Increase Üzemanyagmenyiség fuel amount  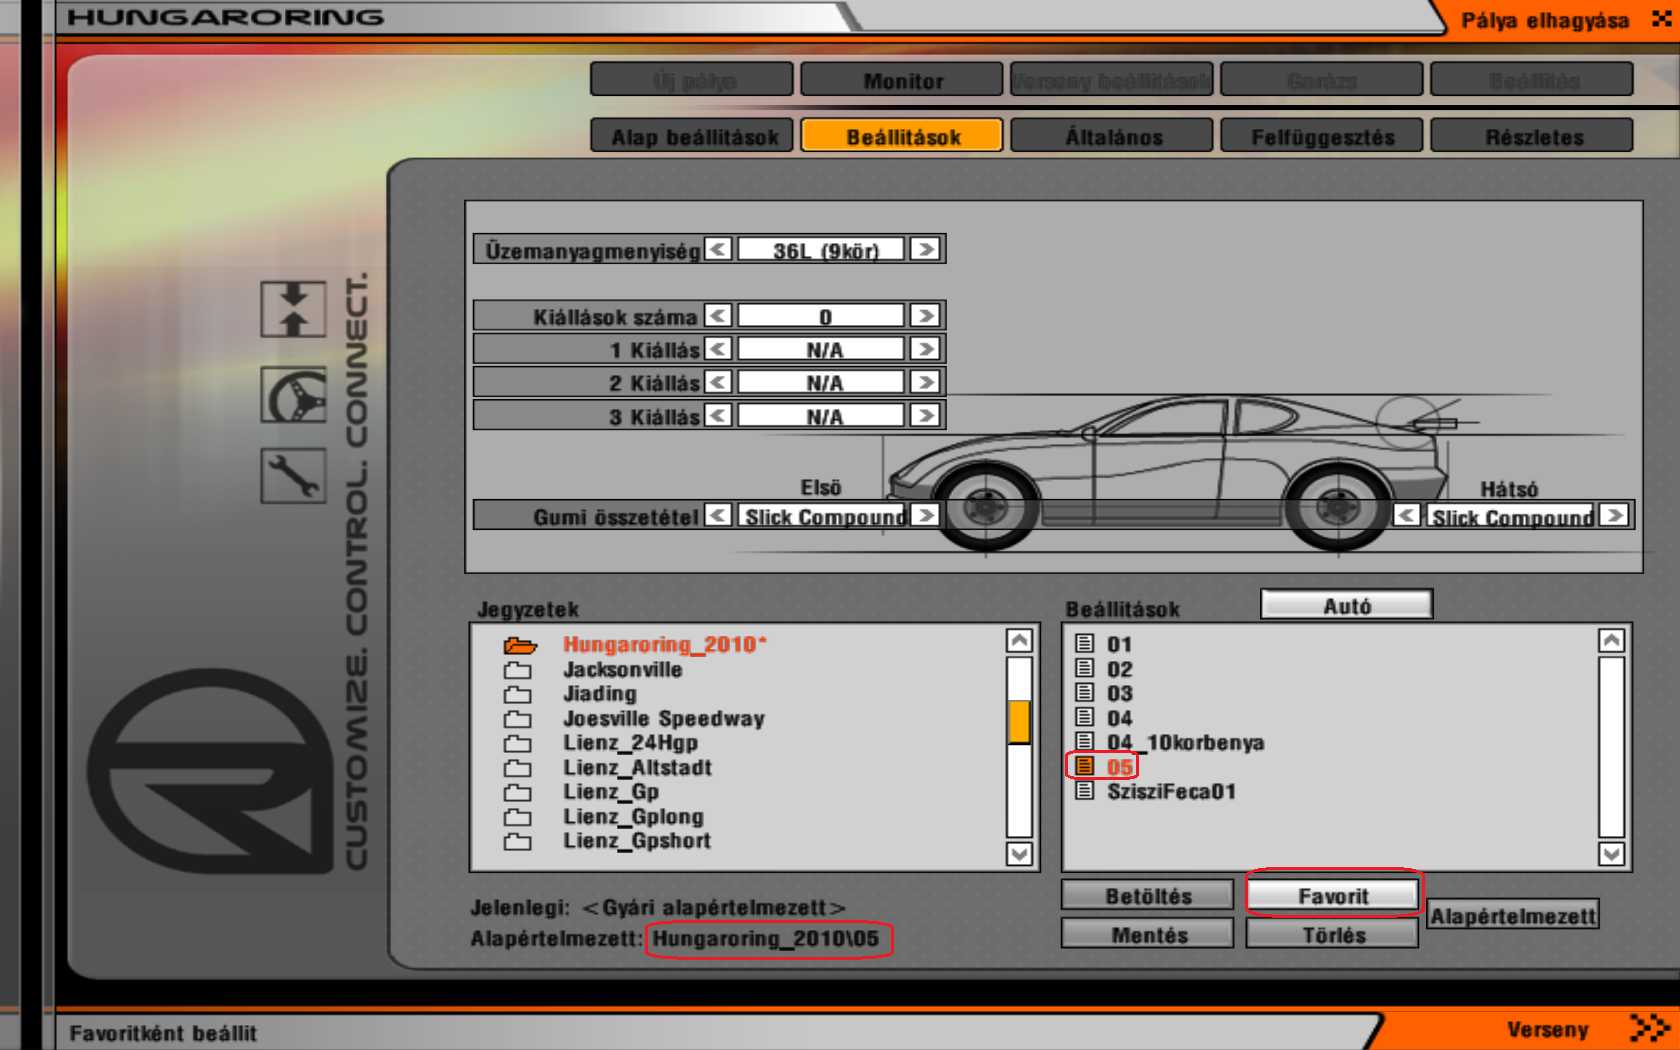pyautogui.click(x=925, y=249)
